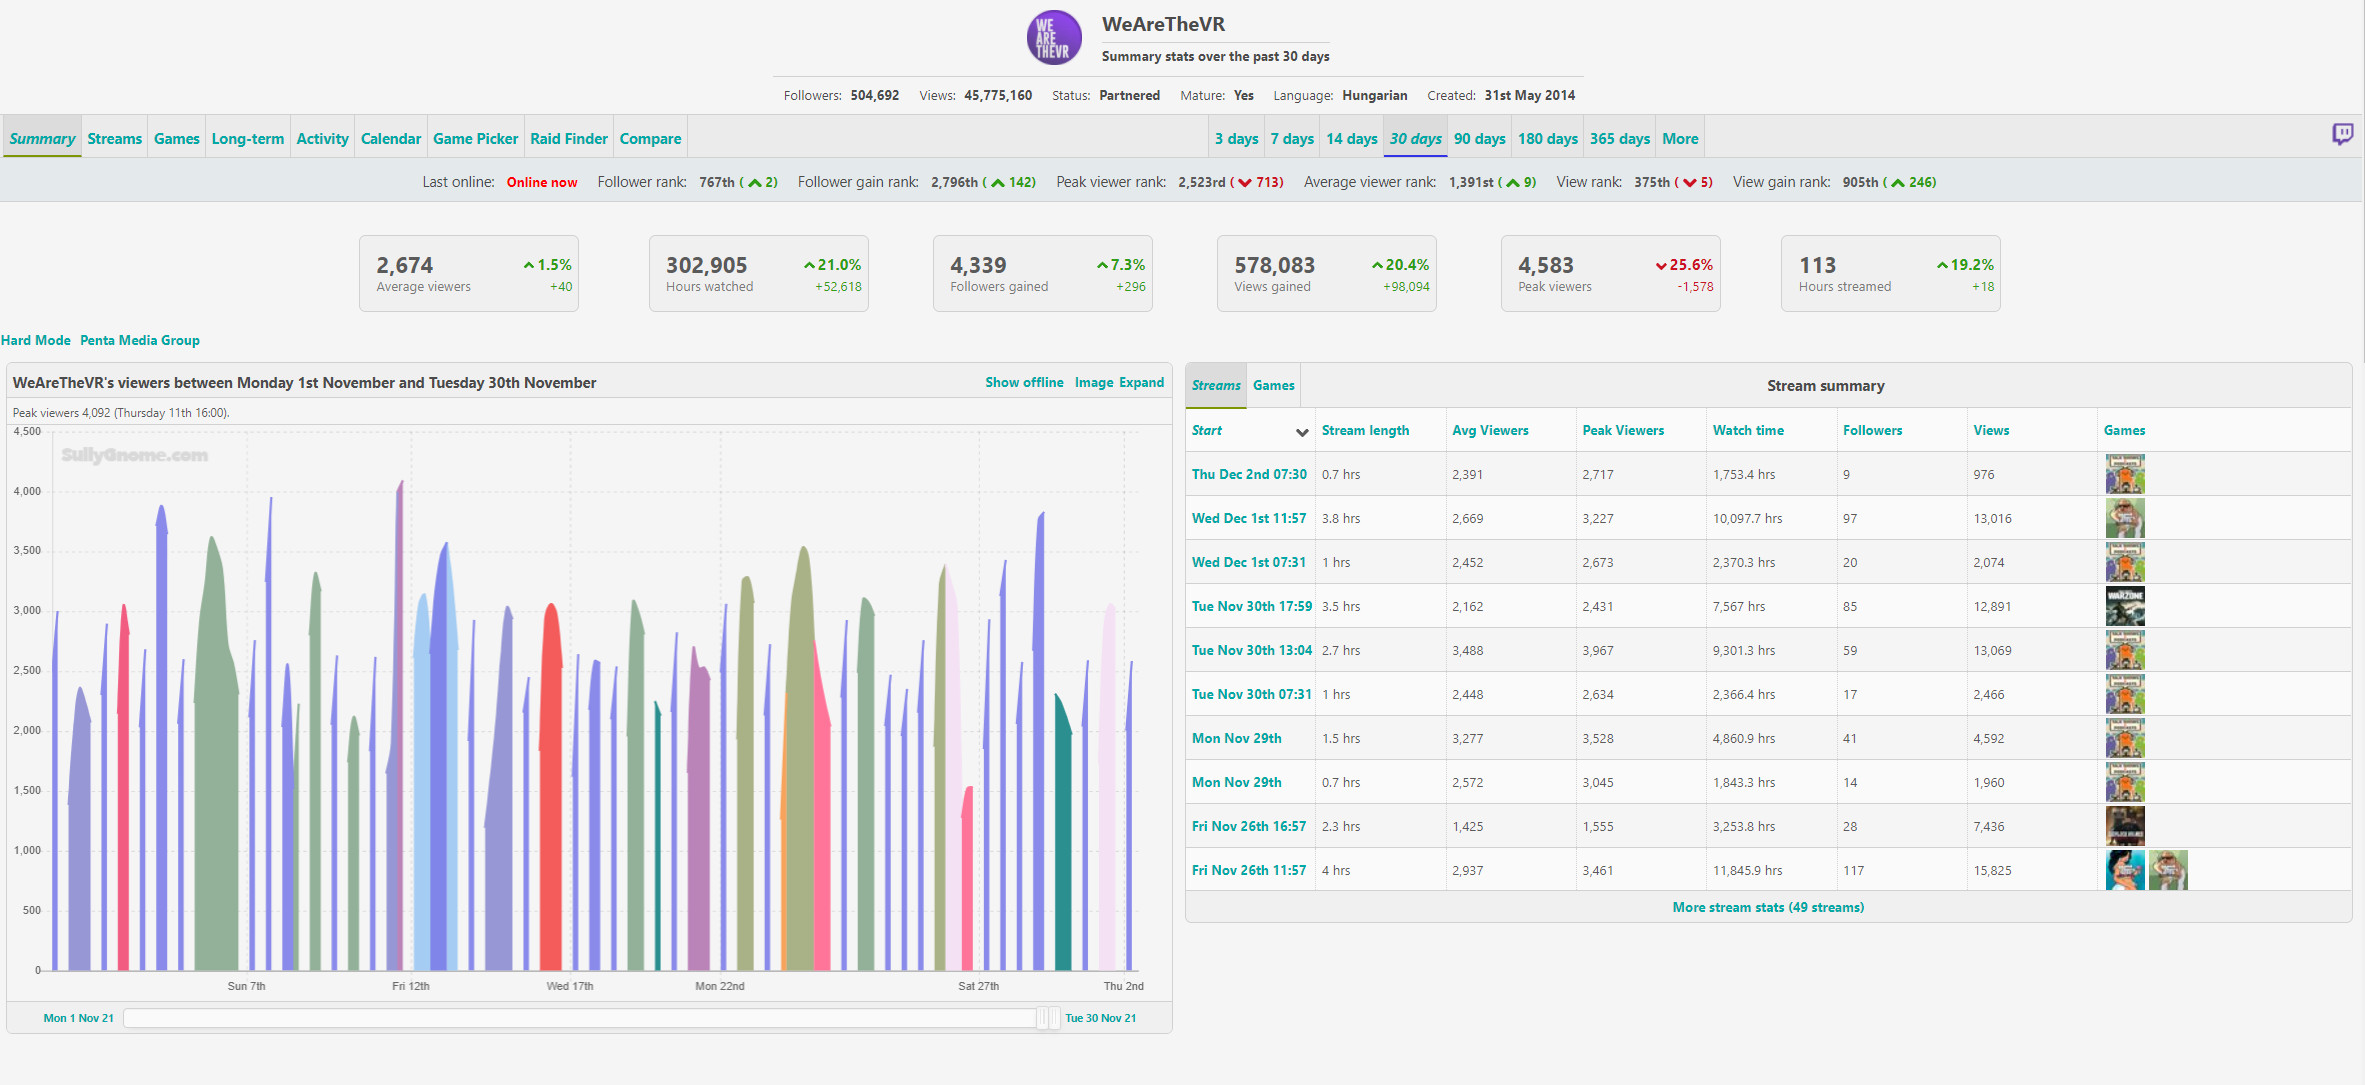The height and width of the screenshot is (1085, 2365).
Task: Click the Warzone game thumbnail icon
Action: 2124,606
